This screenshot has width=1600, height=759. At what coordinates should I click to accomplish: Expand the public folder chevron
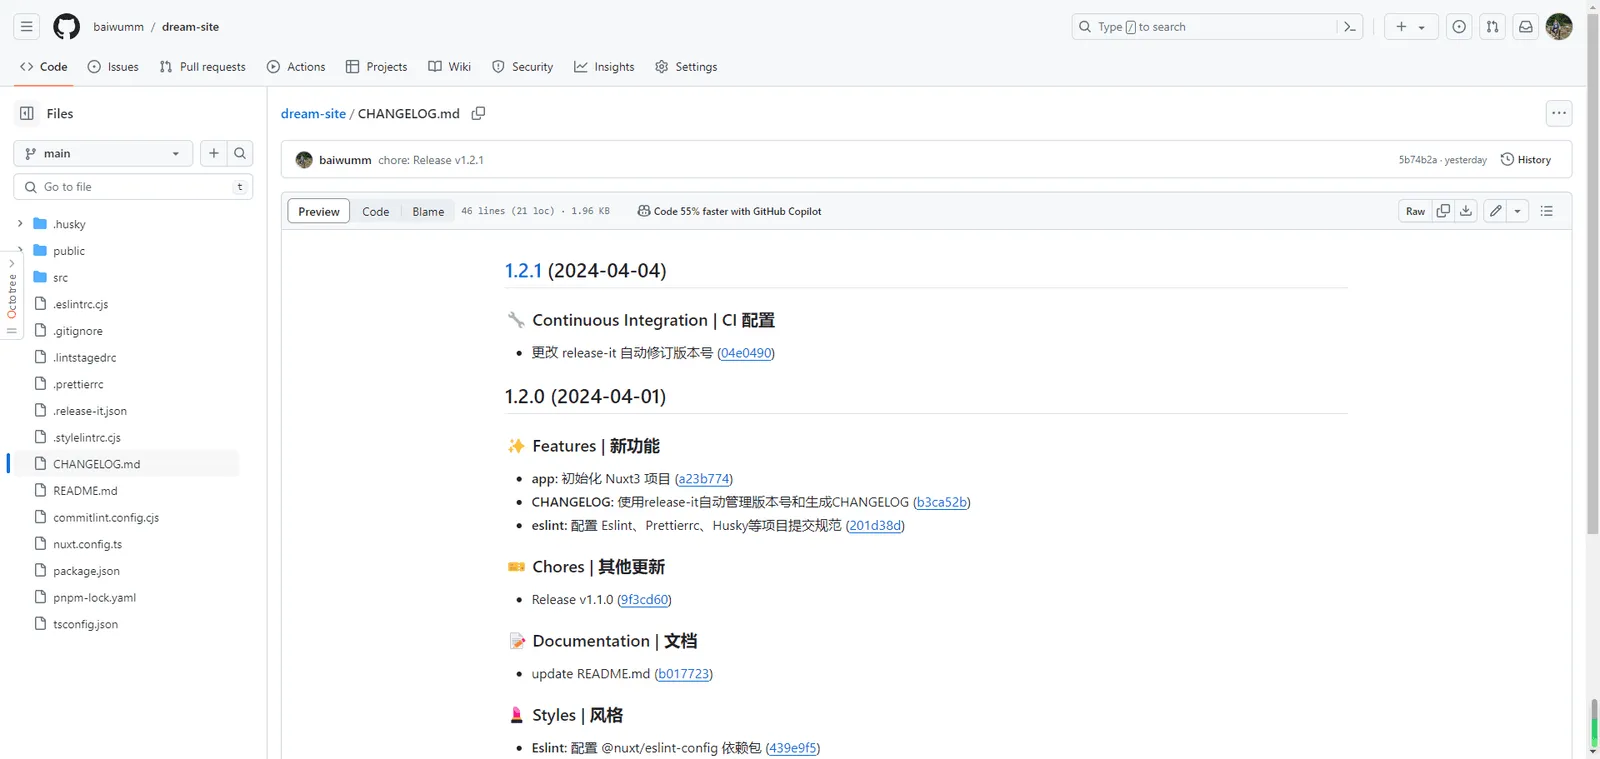[x=20, y=251]
